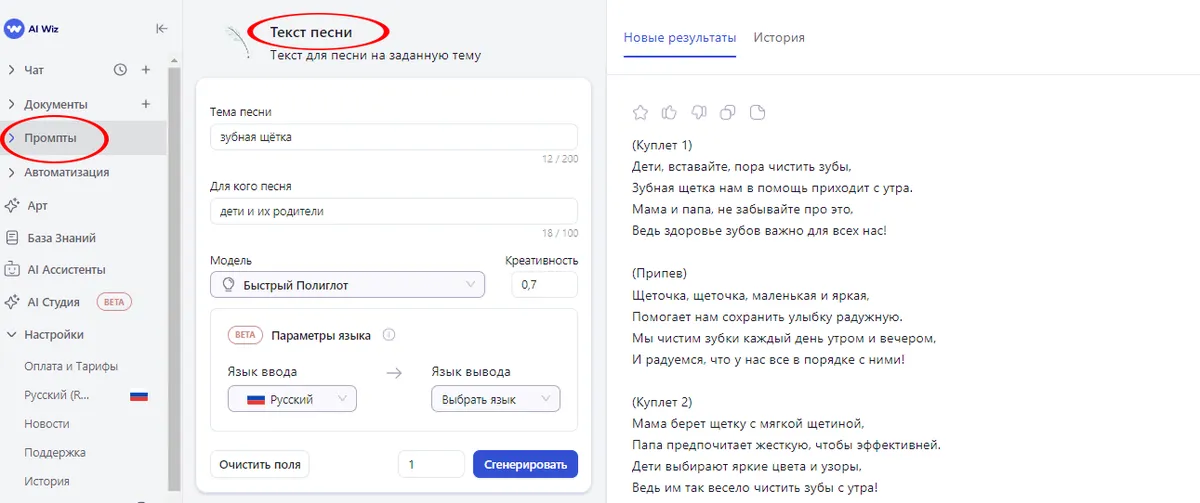Open chat history clock icon

(x=120, y=70)
